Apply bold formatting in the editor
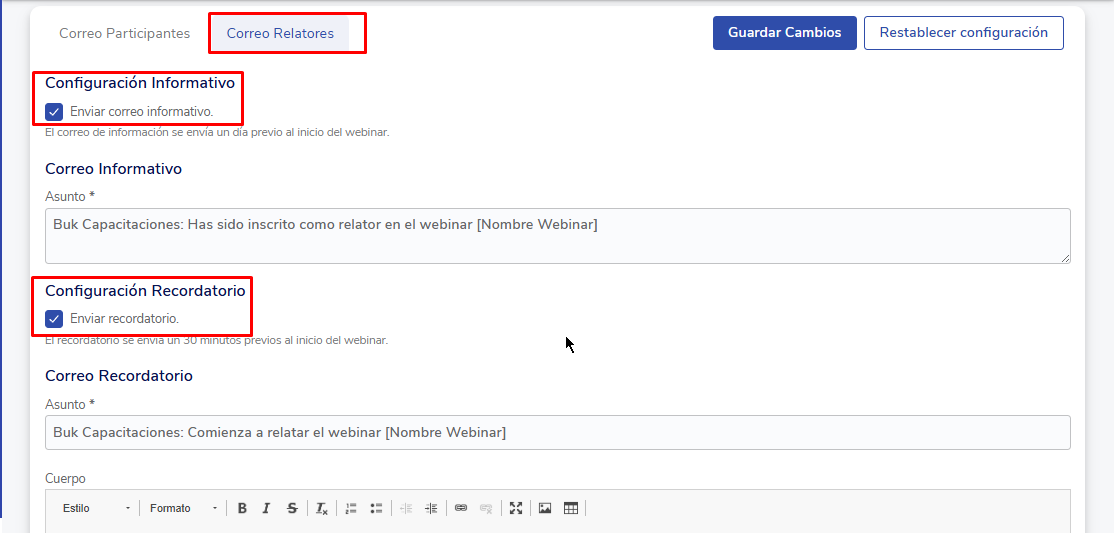The height and width of the screenshot is (533, 1114). click(242, 508)
